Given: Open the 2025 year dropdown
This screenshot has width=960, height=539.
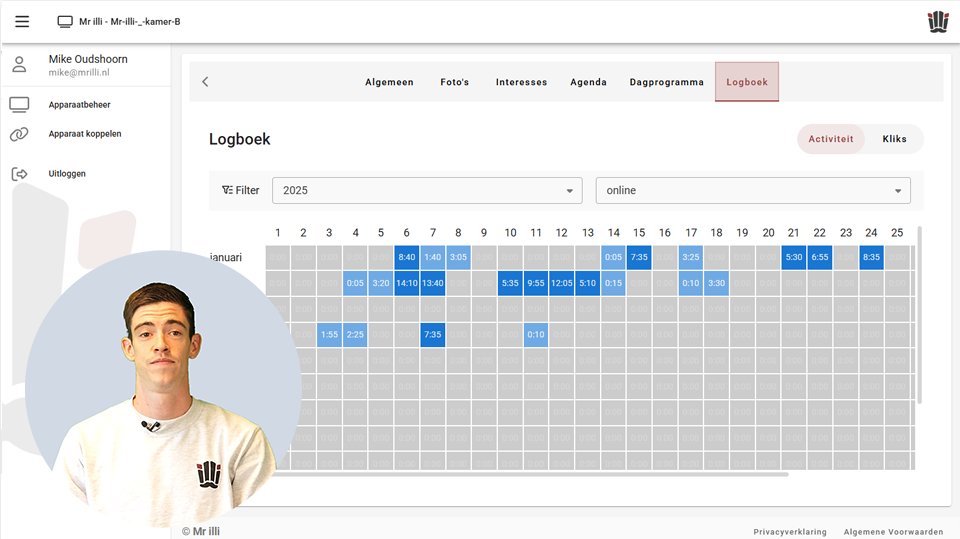Looking at the screenshot, I should pyautogui.click(x=427, y=190).
